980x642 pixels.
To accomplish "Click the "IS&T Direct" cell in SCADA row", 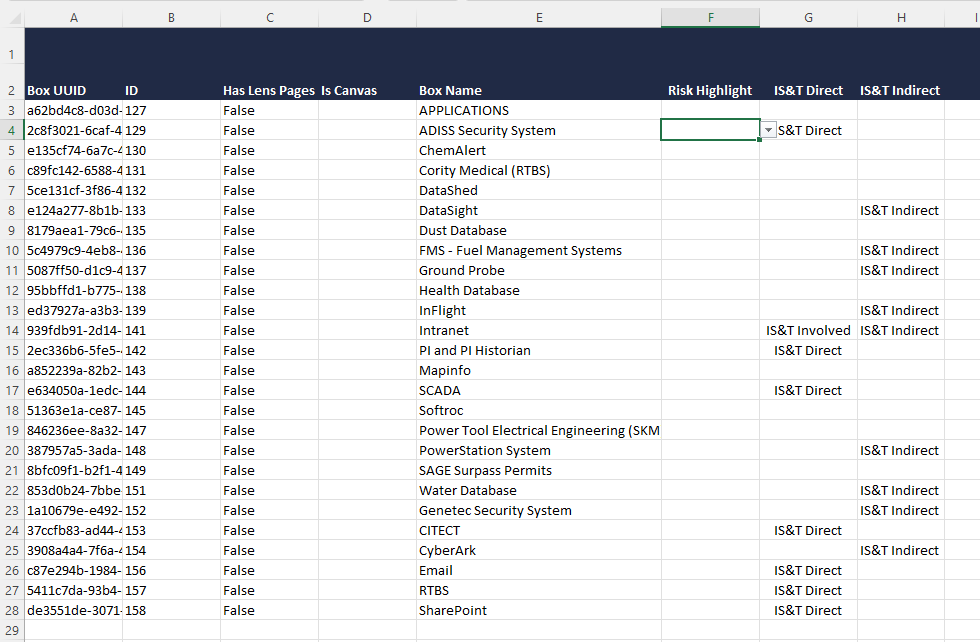I will point(808,391).
